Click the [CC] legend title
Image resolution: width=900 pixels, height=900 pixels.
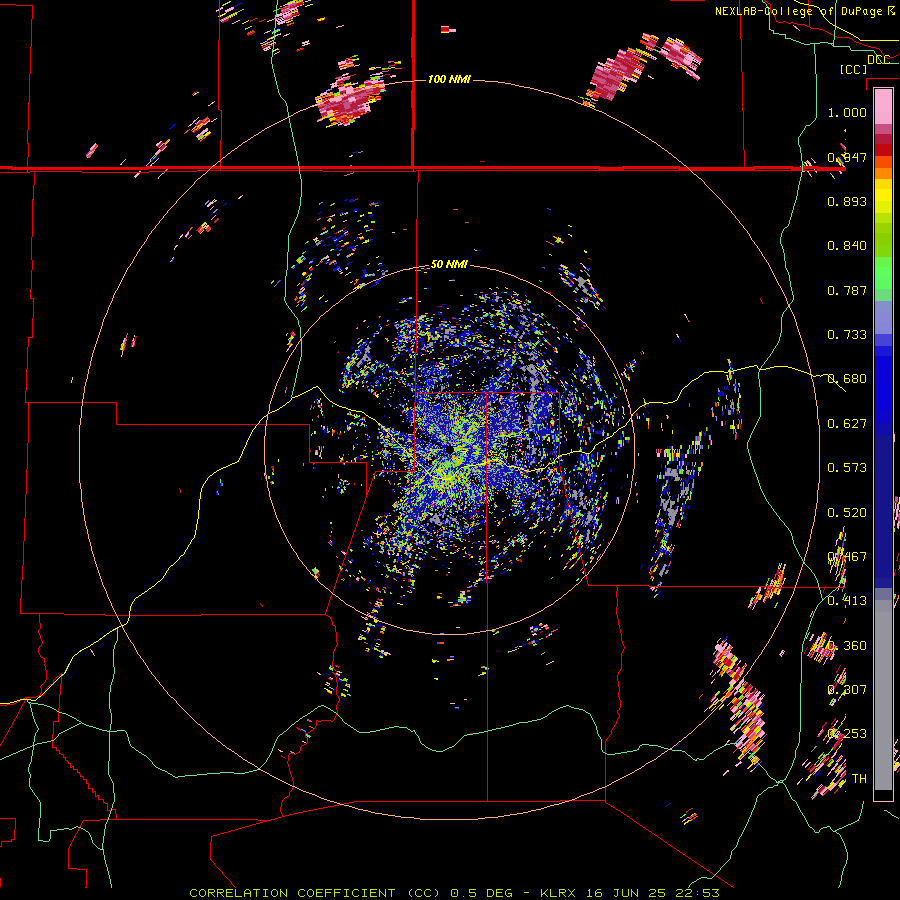[x=853, y=69]
